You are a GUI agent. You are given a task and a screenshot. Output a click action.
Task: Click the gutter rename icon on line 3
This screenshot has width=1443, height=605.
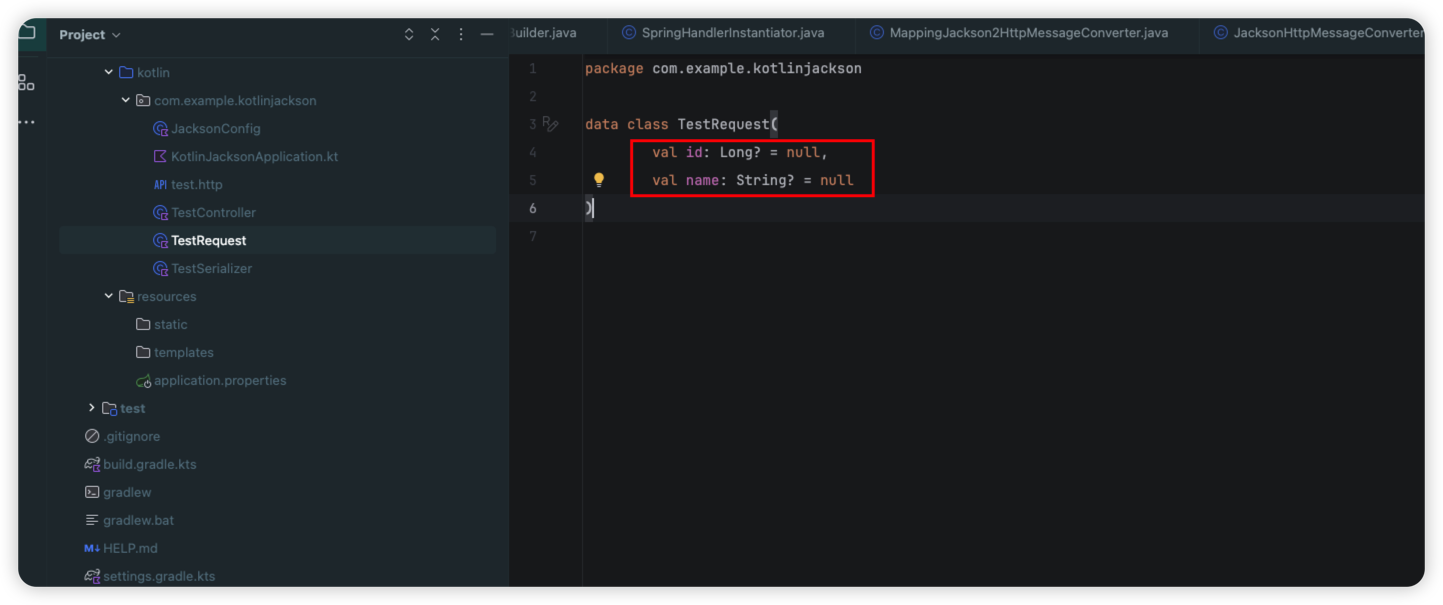click(550, 124)
